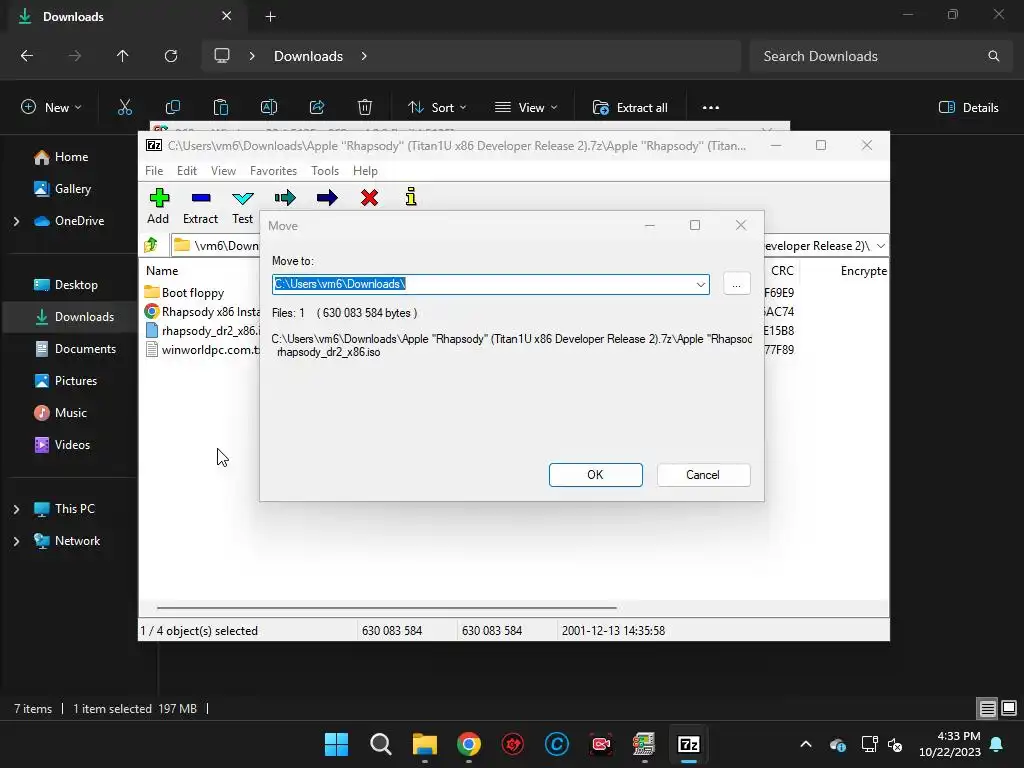
Task: Open the File menu in 7-Zip
Action: point(154,170)
